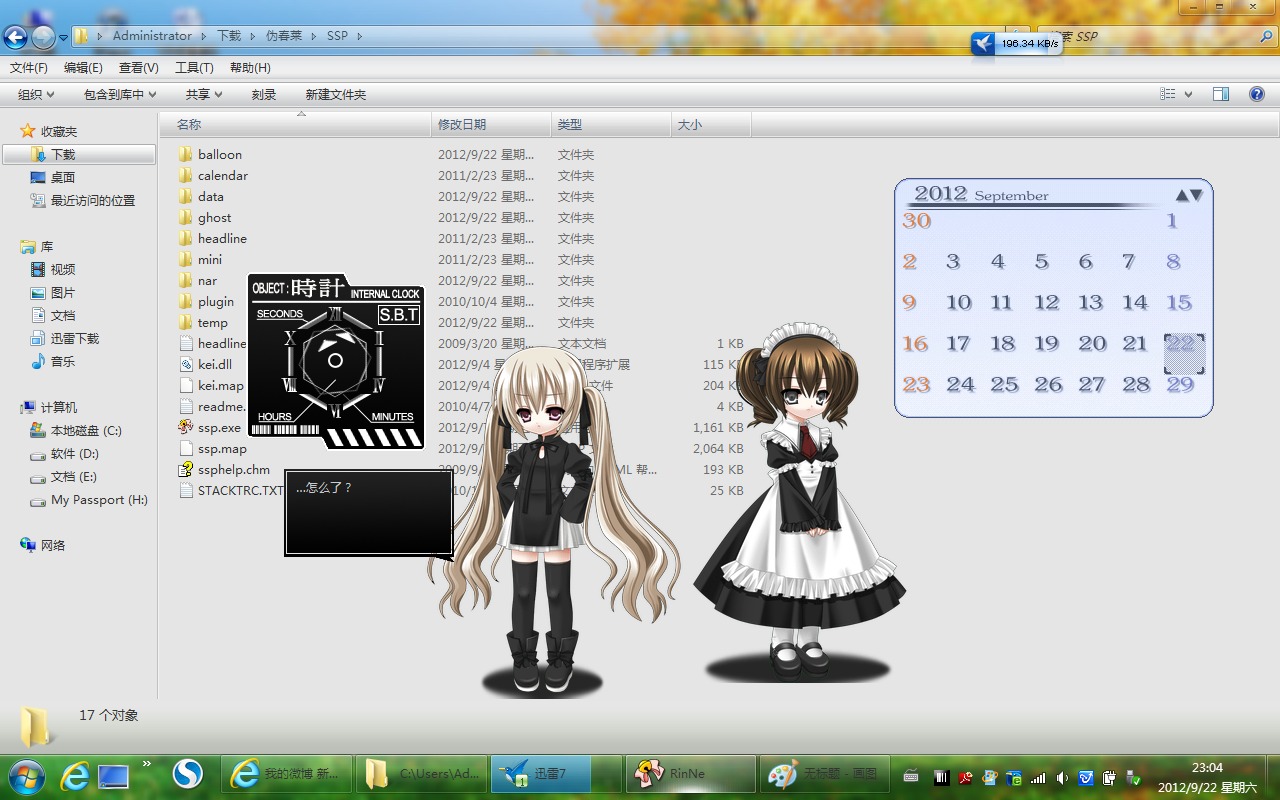This screenshot has height=800, width=1280.
Task: Select 音乐 library in navigation pane
Action: (63, 362)
